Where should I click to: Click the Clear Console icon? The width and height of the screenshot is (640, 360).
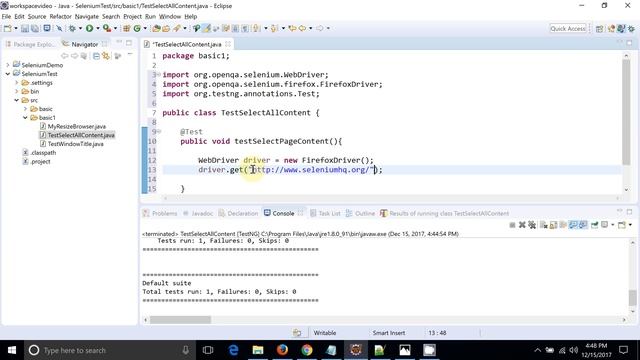(544, 225)
